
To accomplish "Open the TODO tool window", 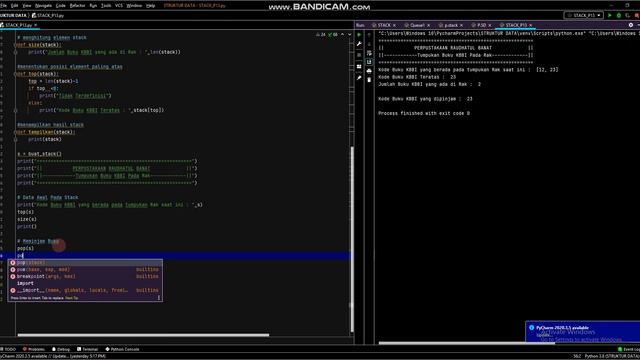I will [8, 349].
